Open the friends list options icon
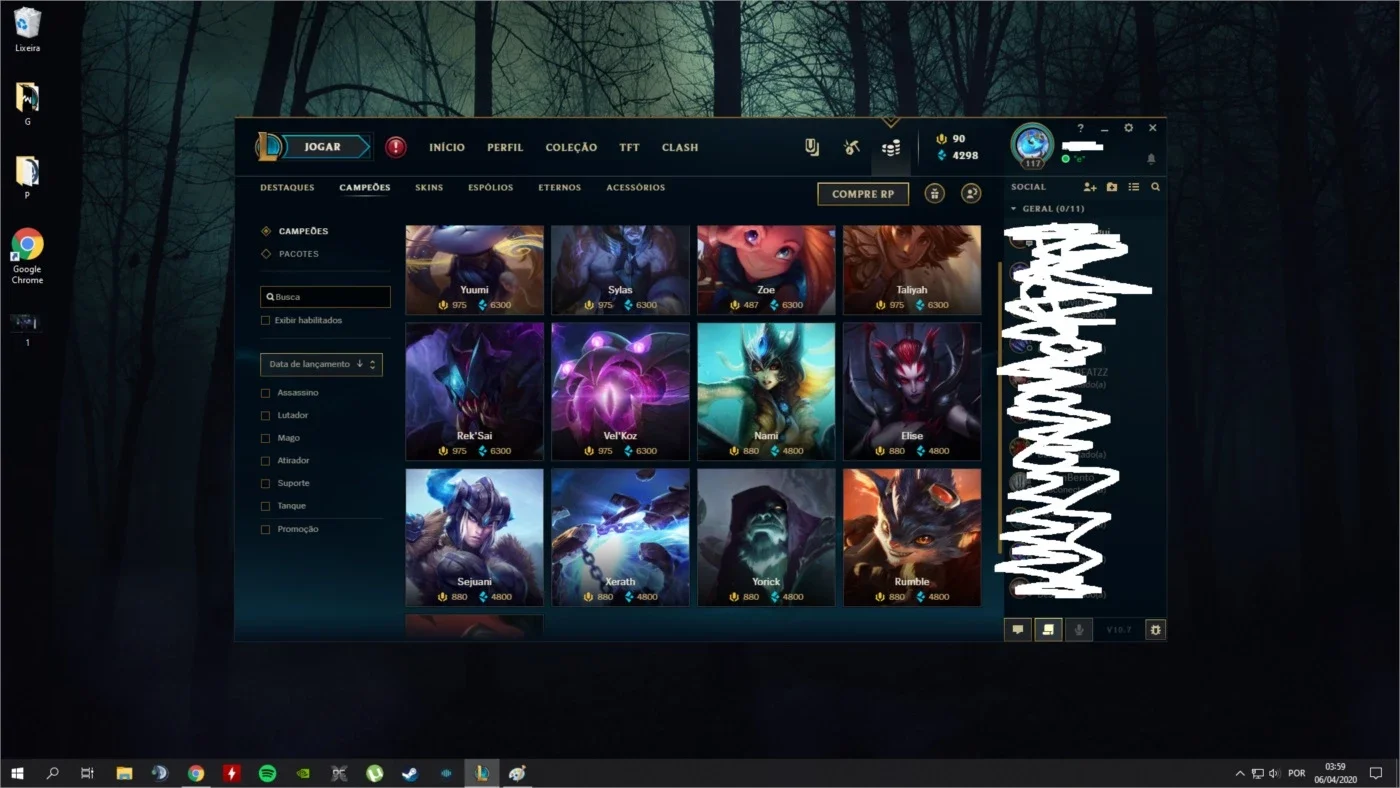 pos(1134,187)
